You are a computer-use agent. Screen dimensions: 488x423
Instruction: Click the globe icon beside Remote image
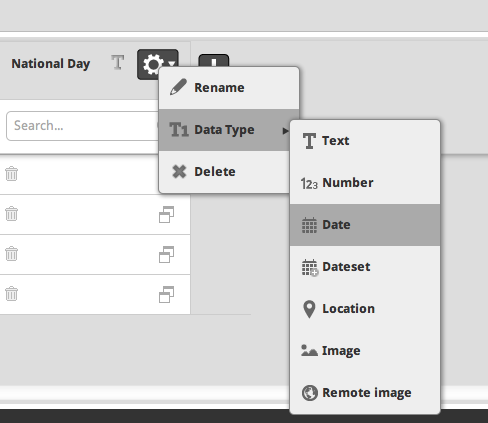(x=310, y=393)
